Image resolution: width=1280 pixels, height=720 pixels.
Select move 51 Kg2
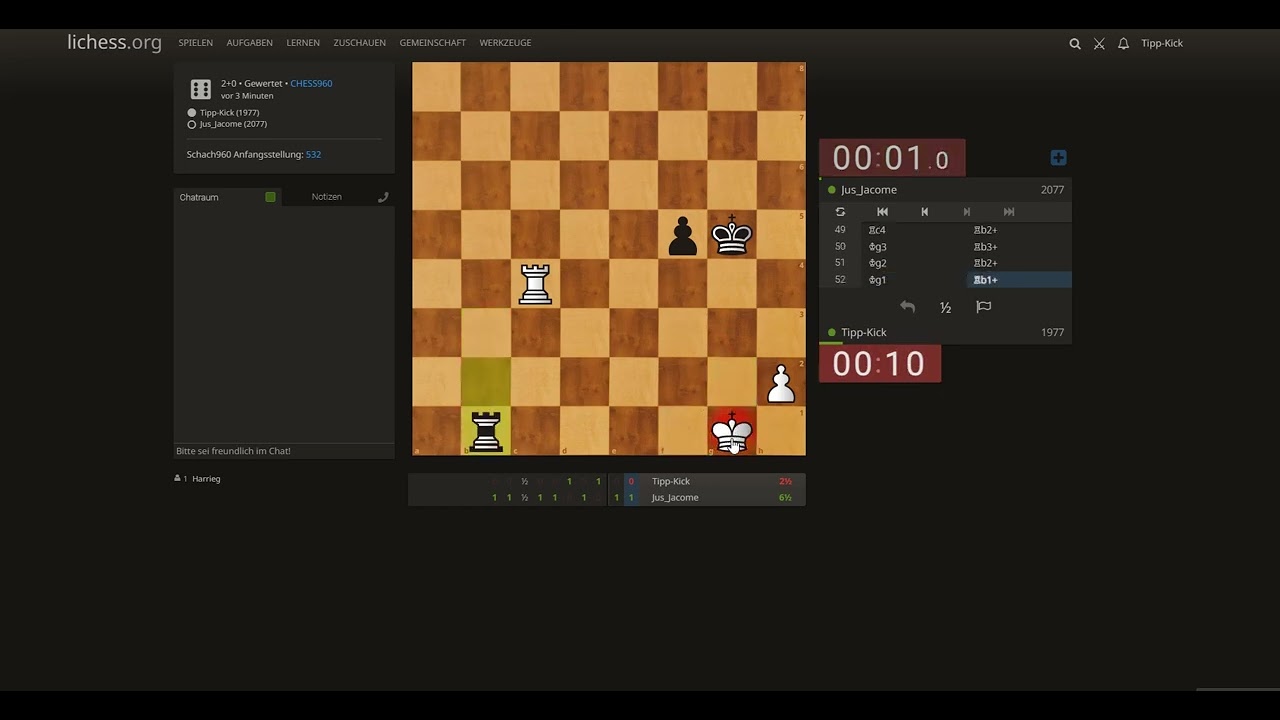[914, 263]
